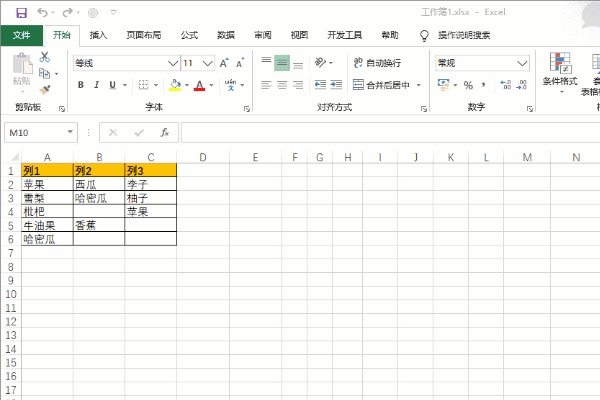Apply accounting number format icon

(x=443, y=85)
